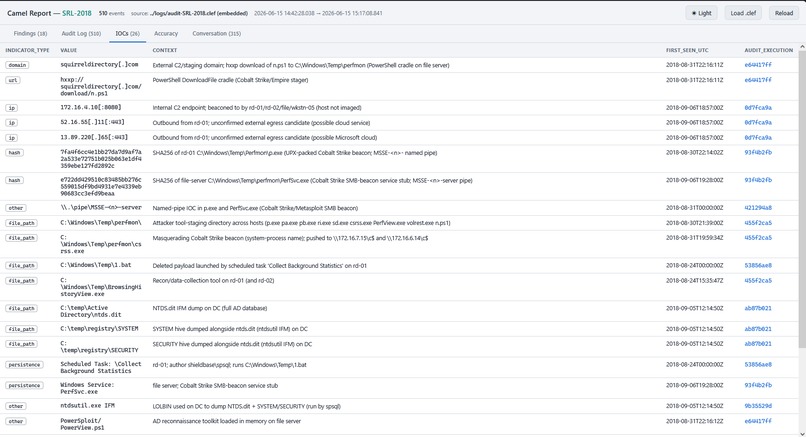
Task: Click the AUDIT_EXECUTION column header
Action: 768,50
